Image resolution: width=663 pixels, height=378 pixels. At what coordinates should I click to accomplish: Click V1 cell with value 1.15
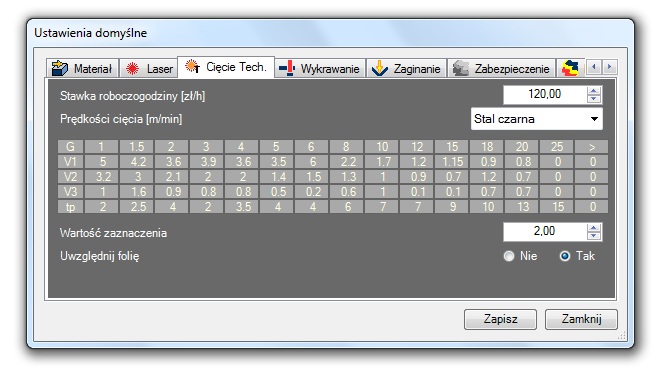[x=452, y=162]
